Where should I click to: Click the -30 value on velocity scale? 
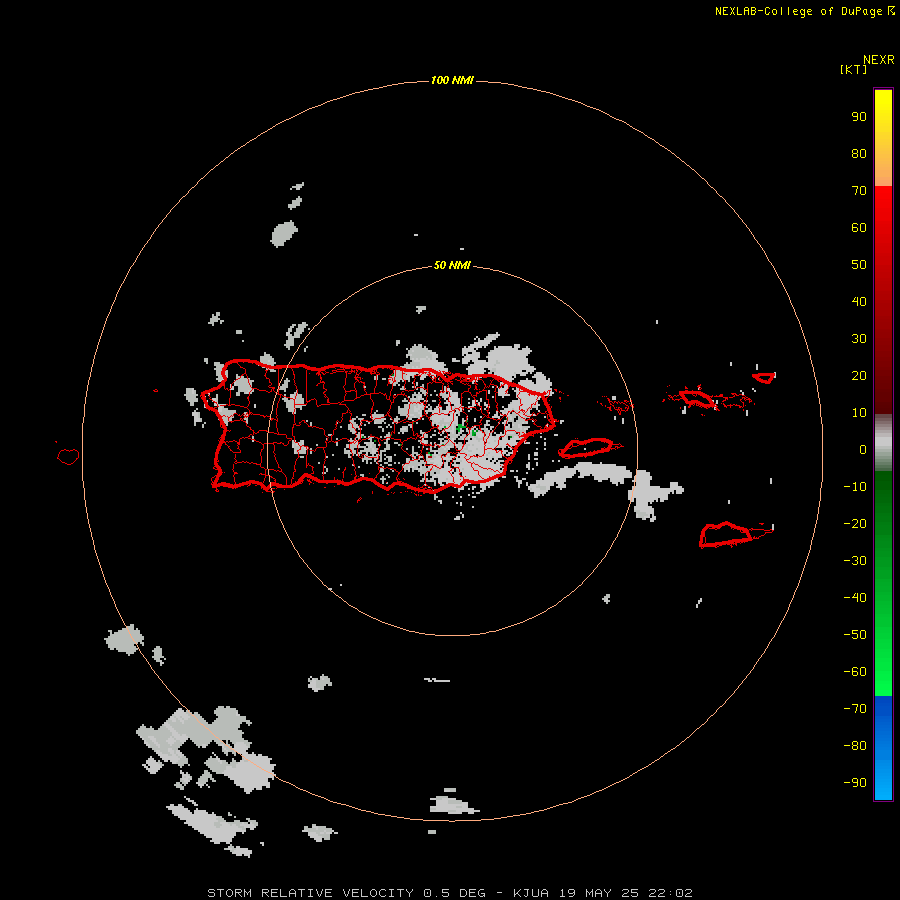[855, 561]
